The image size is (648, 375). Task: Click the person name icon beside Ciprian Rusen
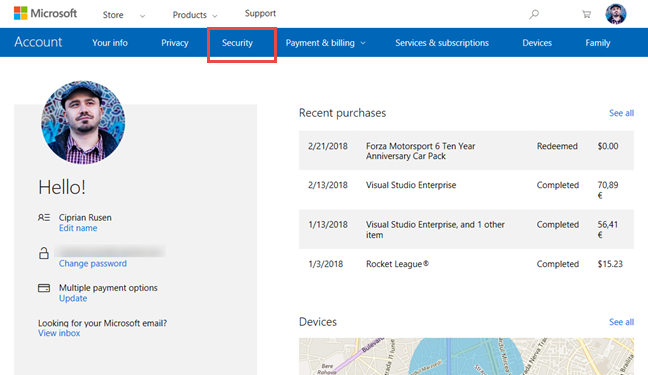(44, 217)
